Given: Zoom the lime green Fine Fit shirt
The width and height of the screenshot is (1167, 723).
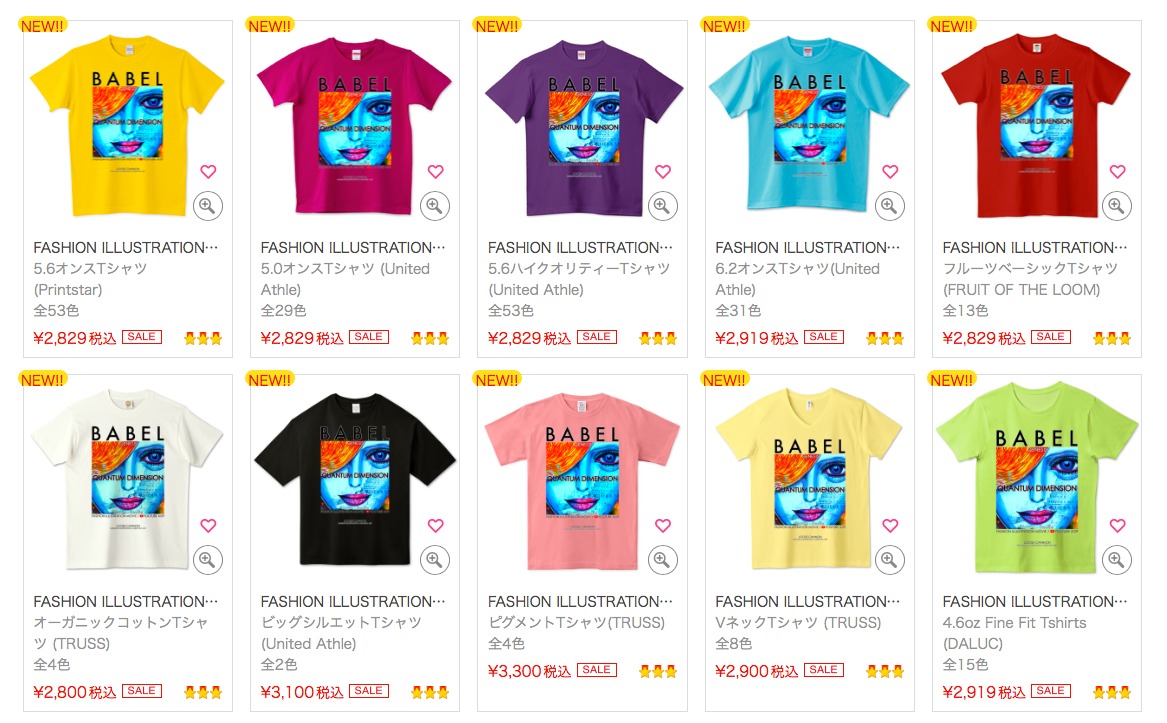Looking at the screenshot, I should (1117, 560).
